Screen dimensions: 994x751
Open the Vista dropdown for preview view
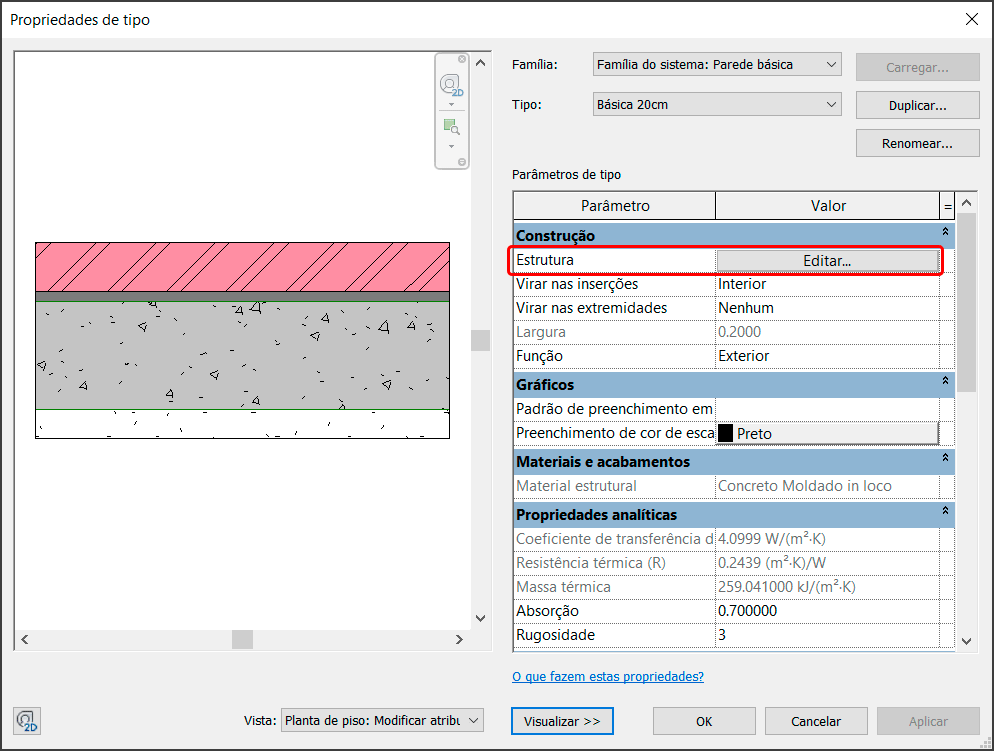click(x=382, y=721)
